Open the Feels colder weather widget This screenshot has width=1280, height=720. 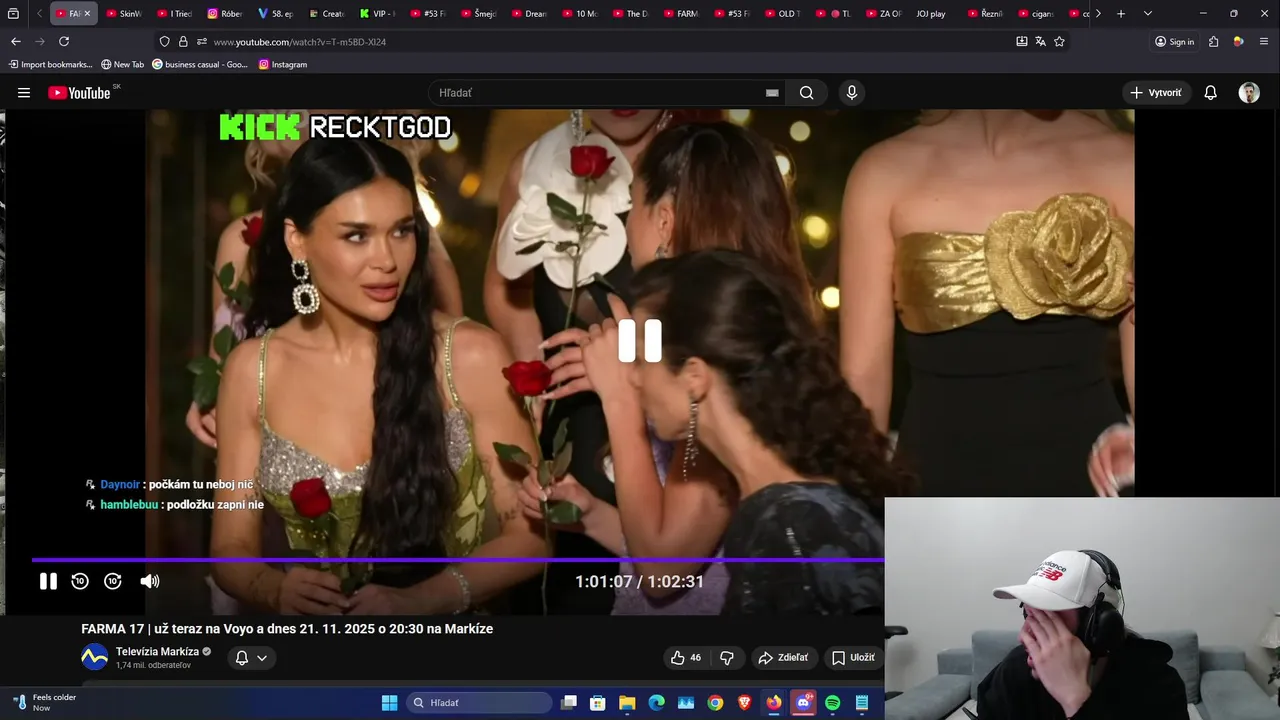tap(45, 703)
